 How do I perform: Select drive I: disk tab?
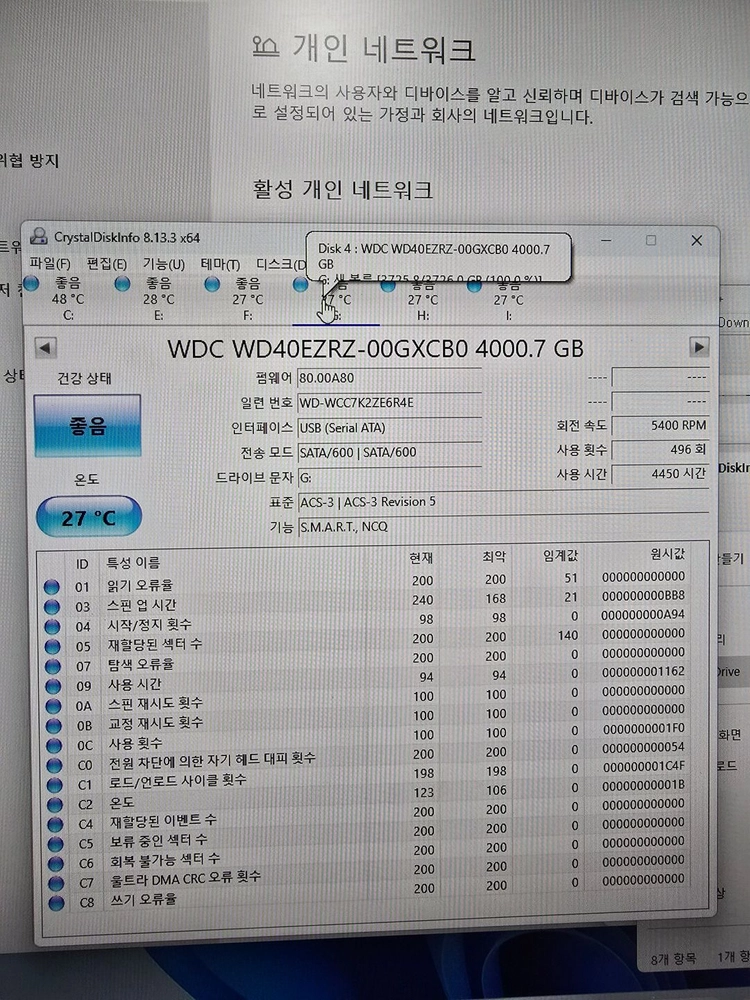point(500,298)
